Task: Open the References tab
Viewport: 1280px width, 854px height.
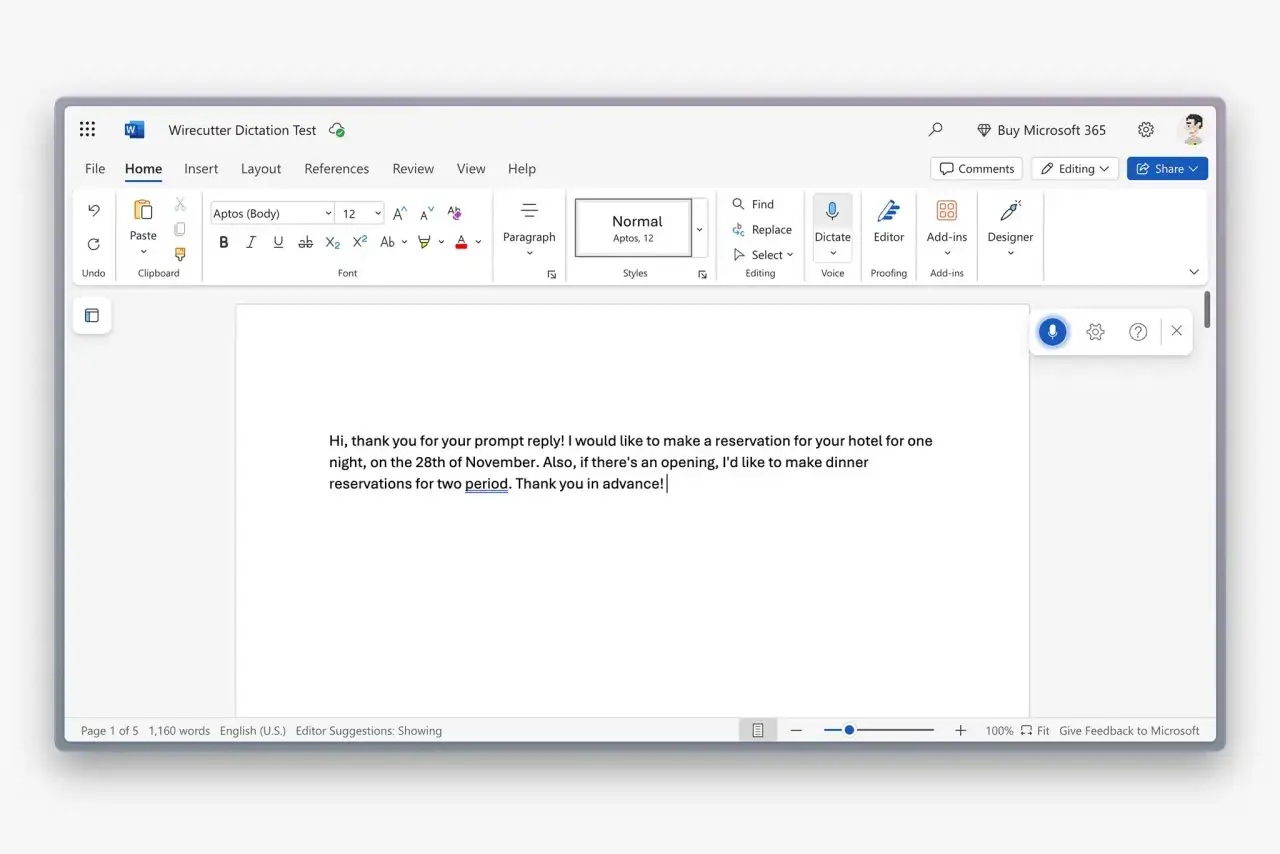Action: pos(336,169)
